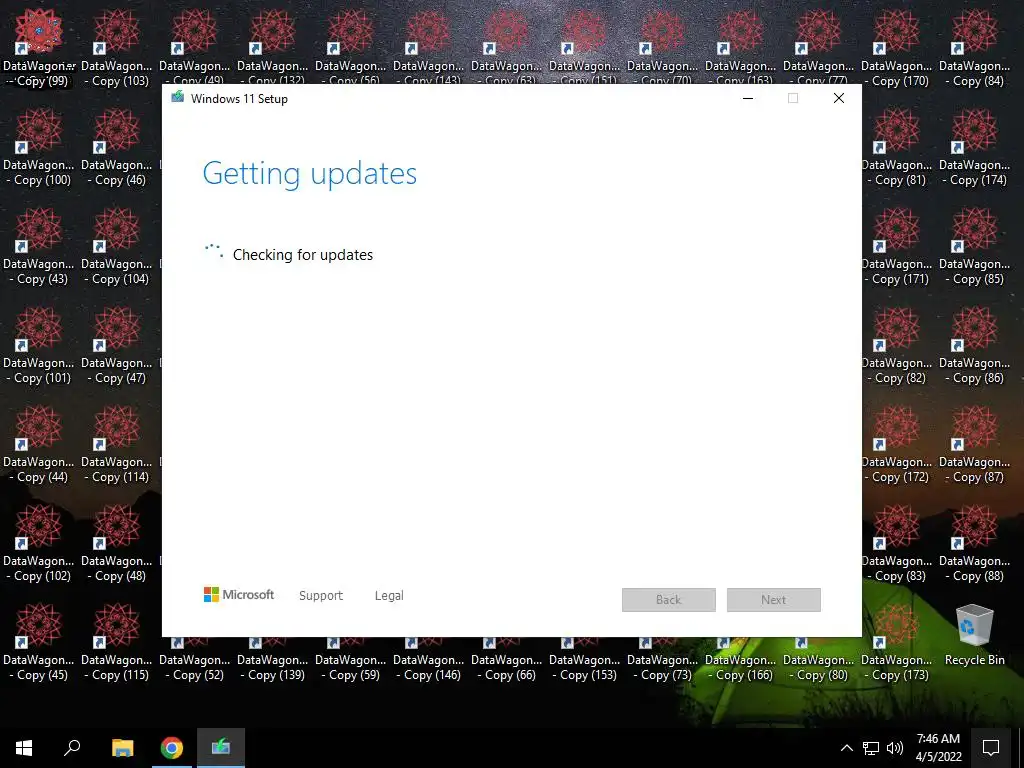Open File Explorer from taskbar
The width and height of the screenshot is (1024, 768).
click(x=122, y=748)
